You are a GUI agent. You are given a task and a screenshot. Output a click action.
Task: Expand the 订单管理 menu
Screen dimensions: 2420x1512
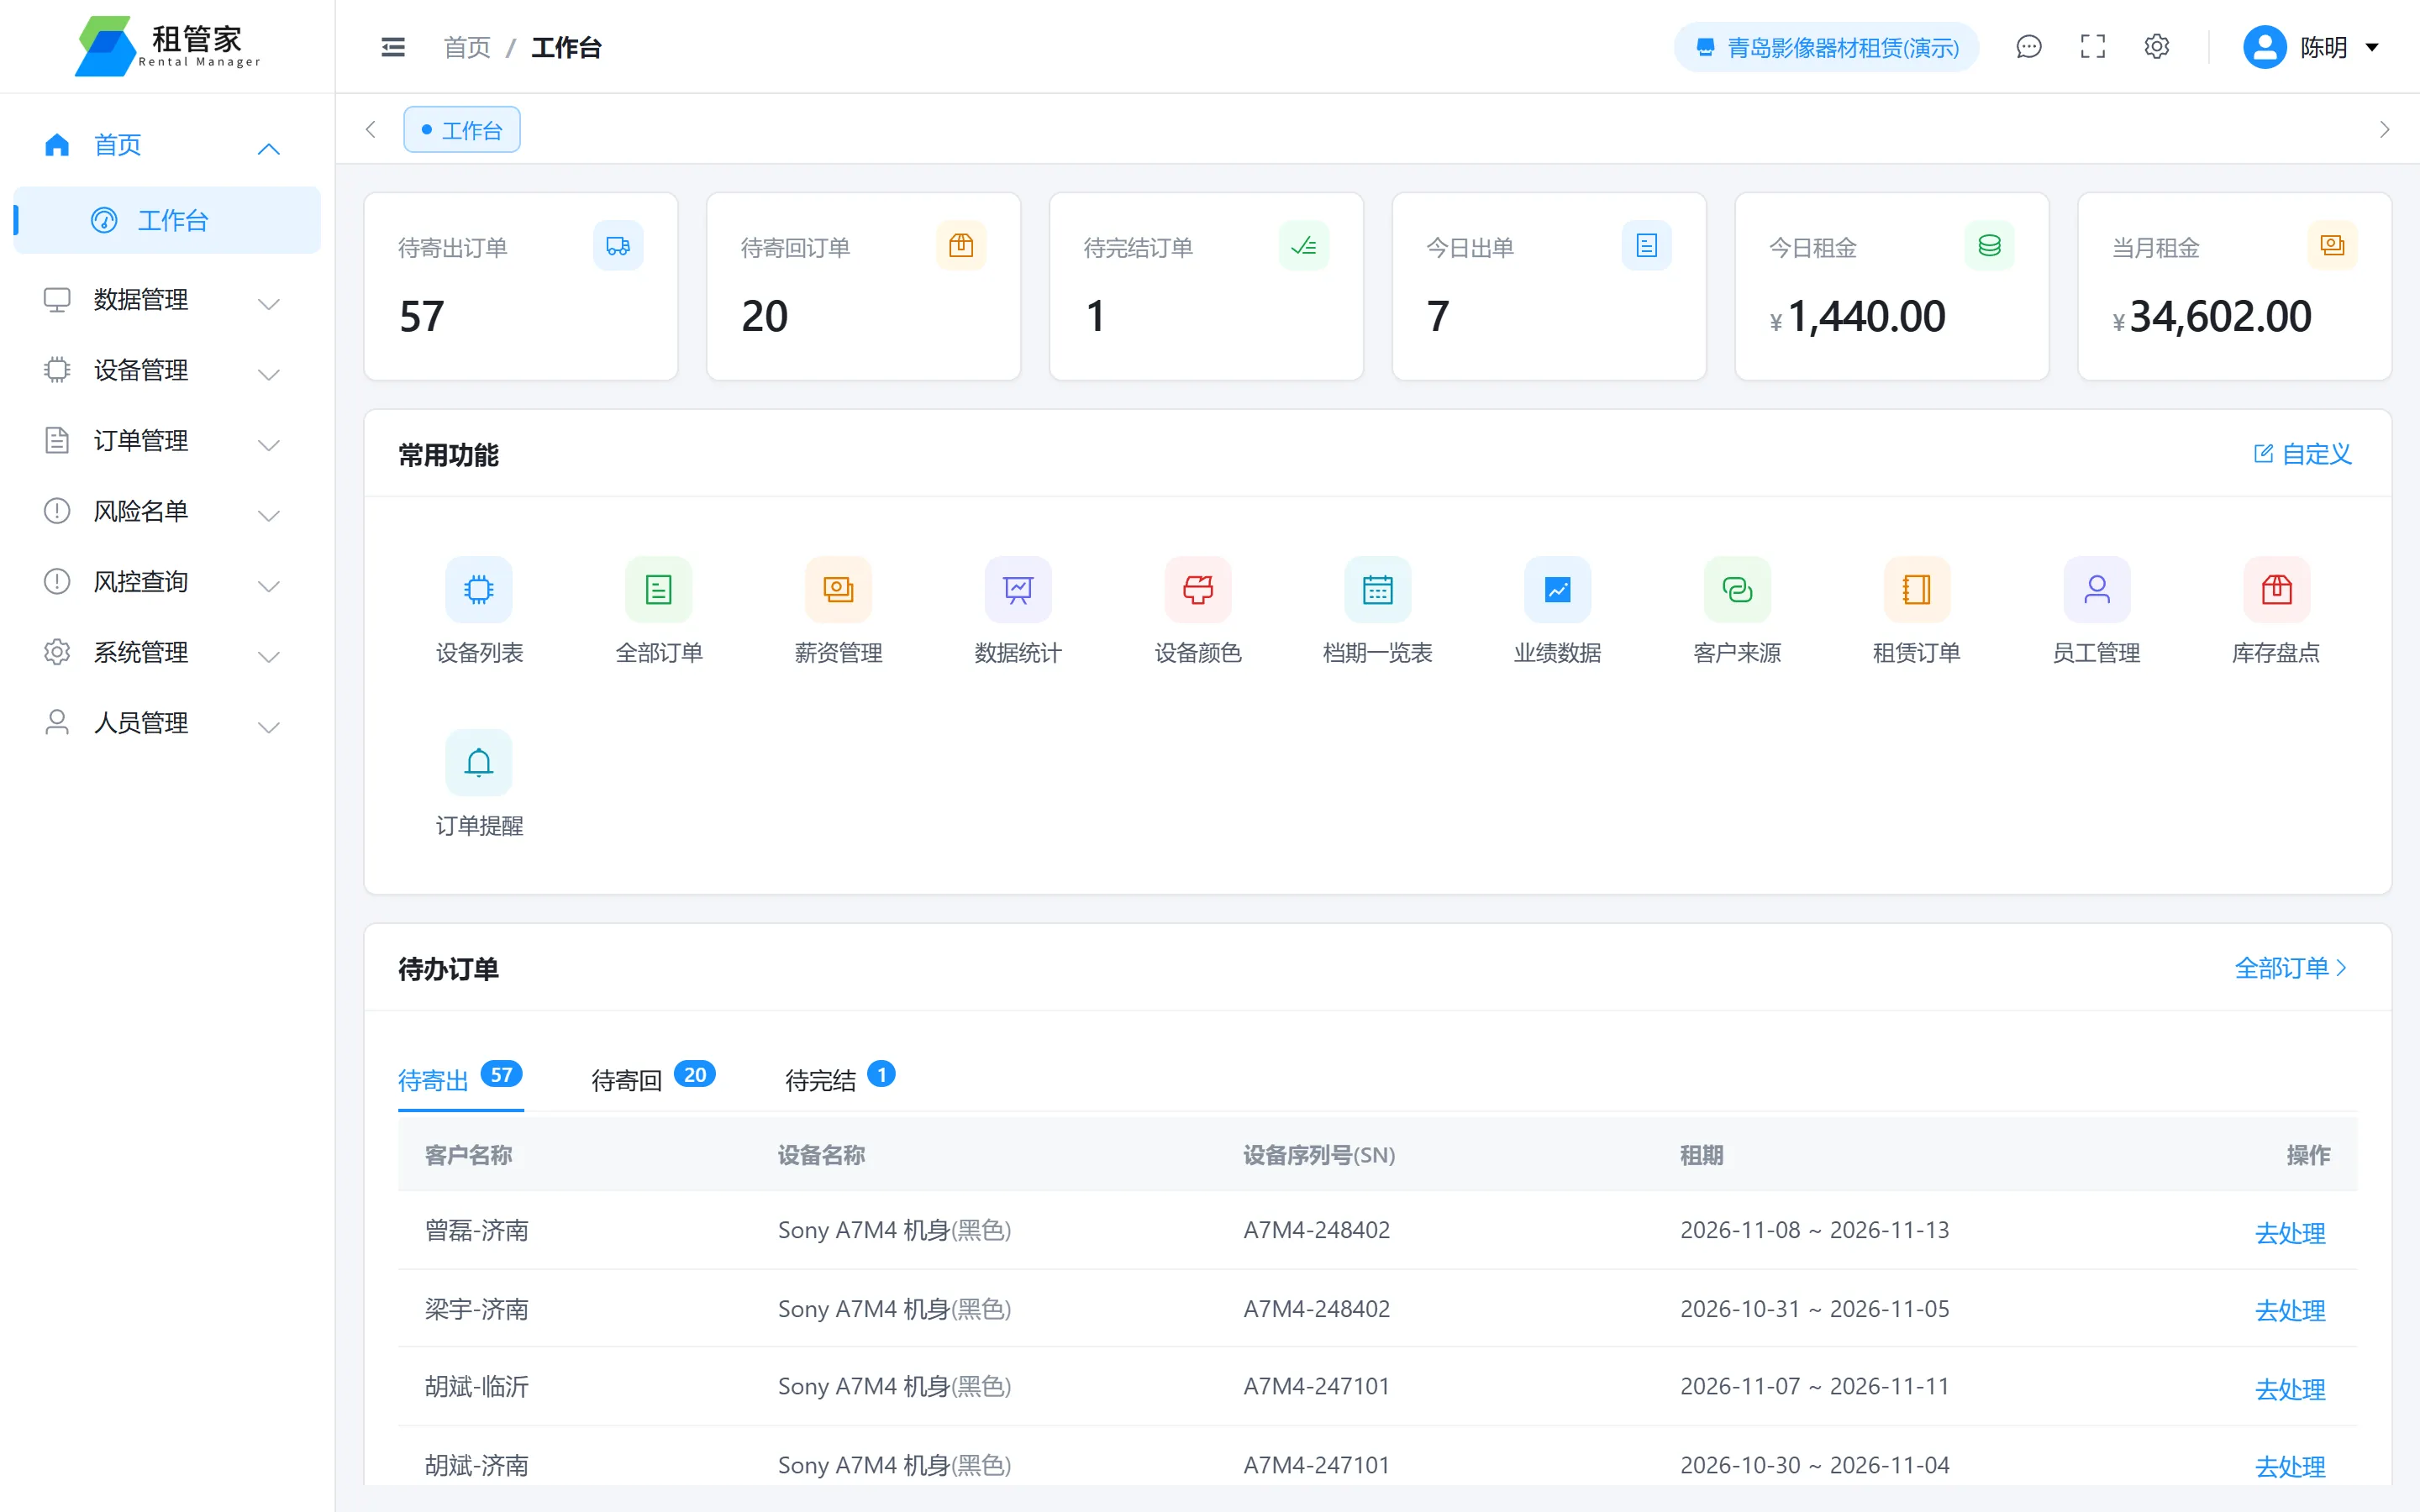[166, 441]
